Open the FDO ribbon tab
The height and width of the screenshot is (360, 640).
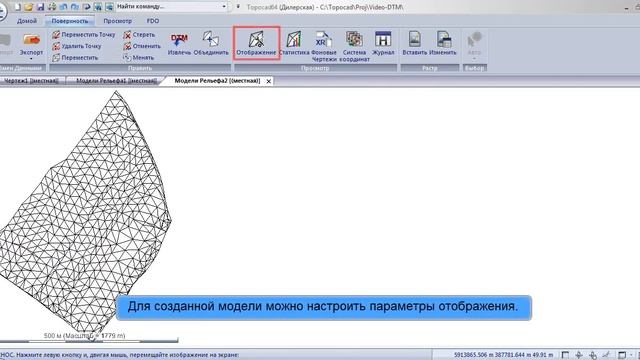coord(153,21)
